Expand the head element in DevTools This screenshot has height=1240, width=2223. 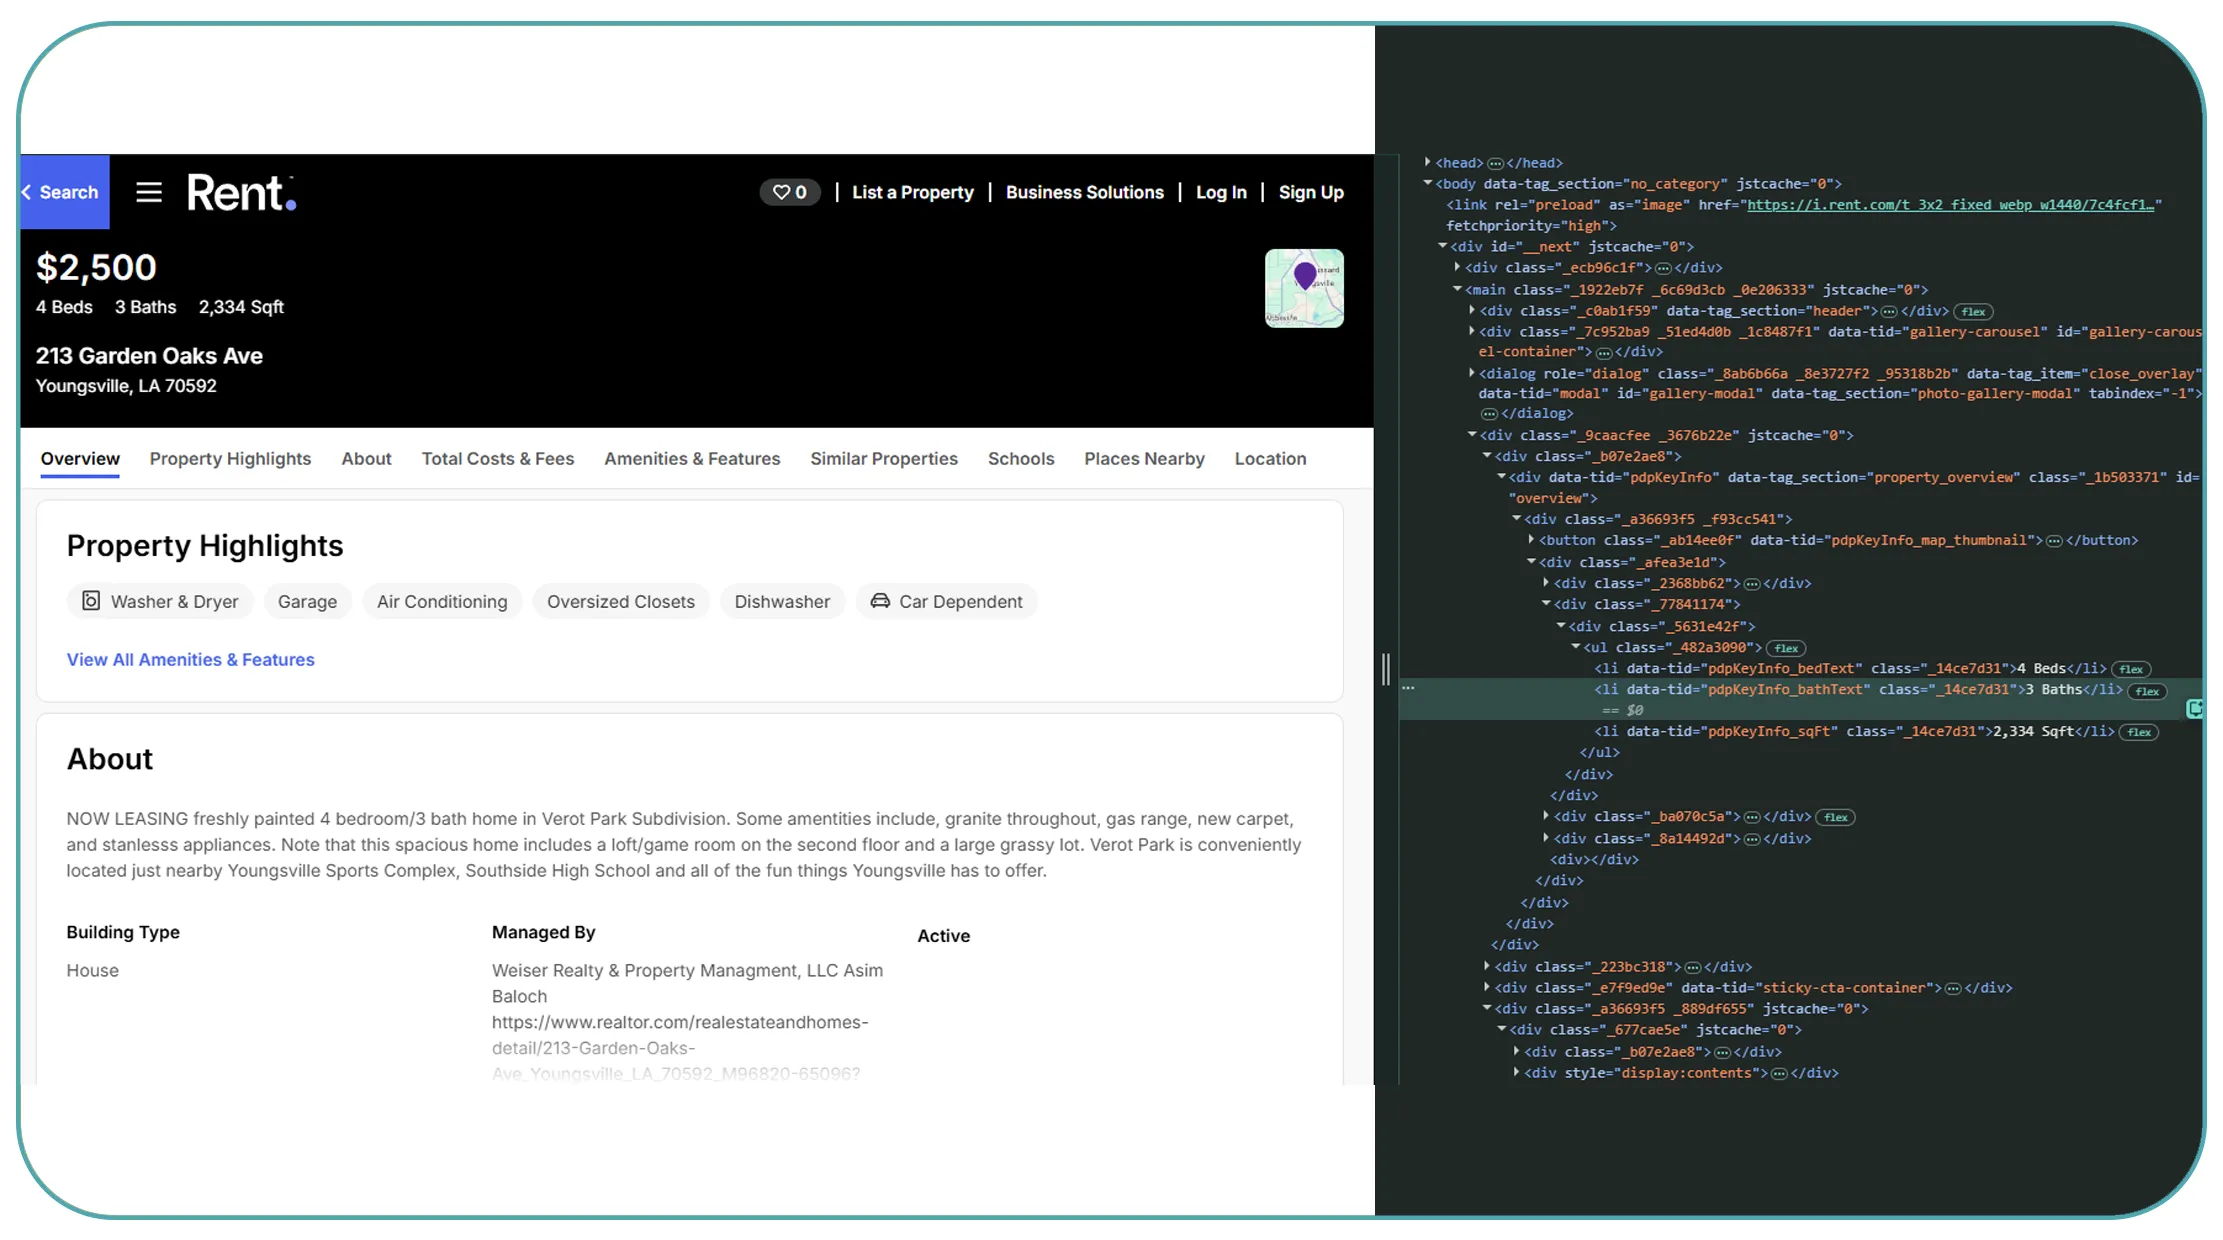pos(1428,162)
